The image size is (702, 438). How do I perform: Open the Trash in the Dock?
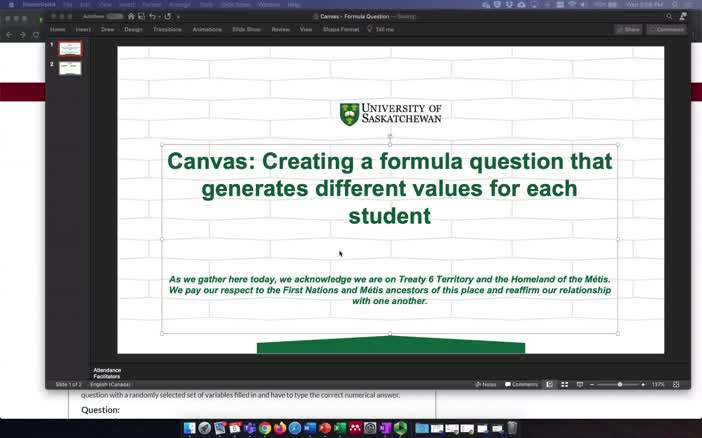click(x=512, y=428)
